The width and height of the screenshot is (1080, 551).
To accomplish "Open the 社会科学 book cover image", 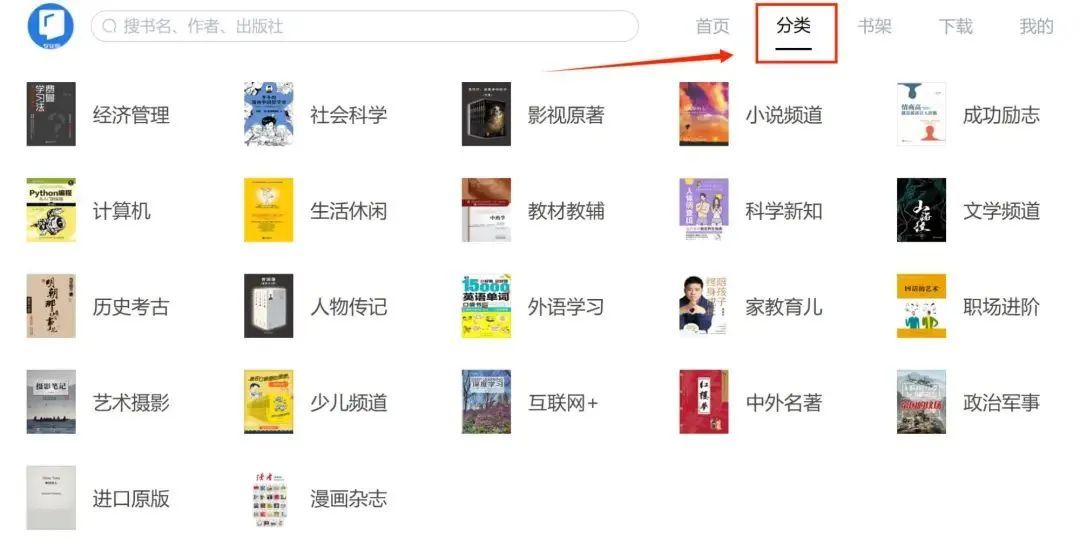I will coord(269,114).
